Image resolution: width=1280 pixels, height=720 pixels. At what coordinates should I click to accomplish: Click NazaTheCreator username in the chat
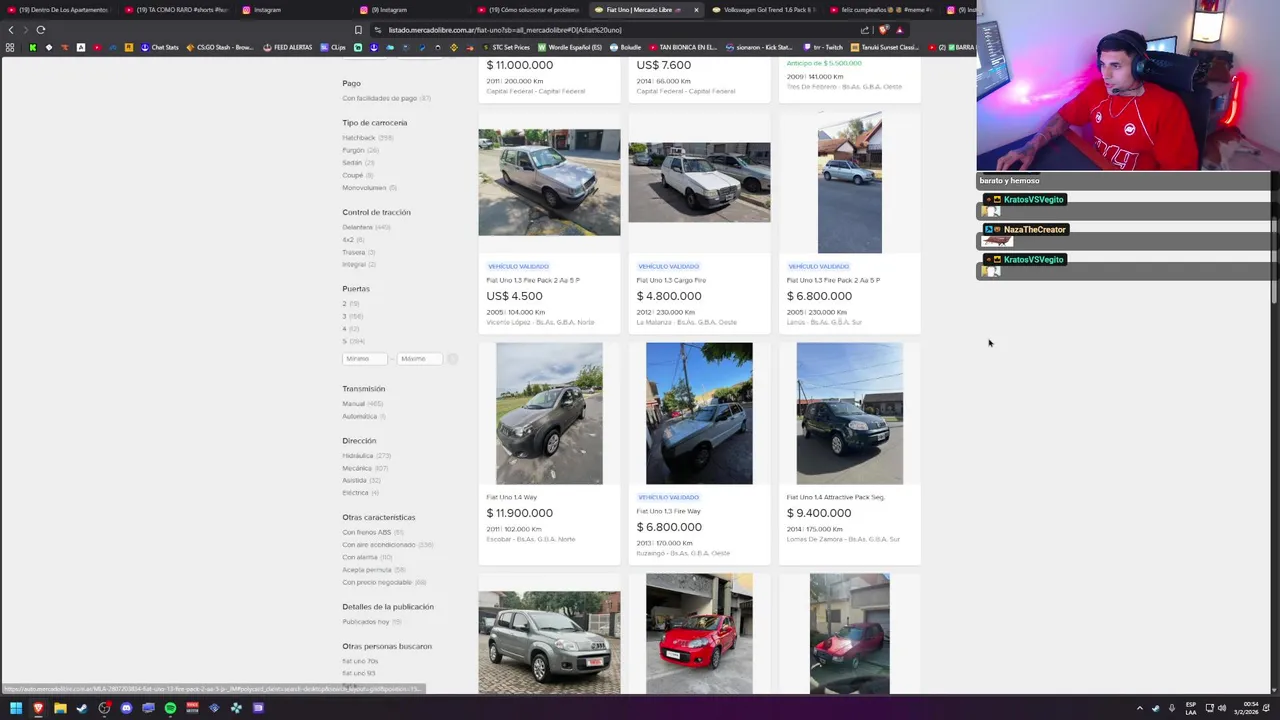(x=1035, y=229)
